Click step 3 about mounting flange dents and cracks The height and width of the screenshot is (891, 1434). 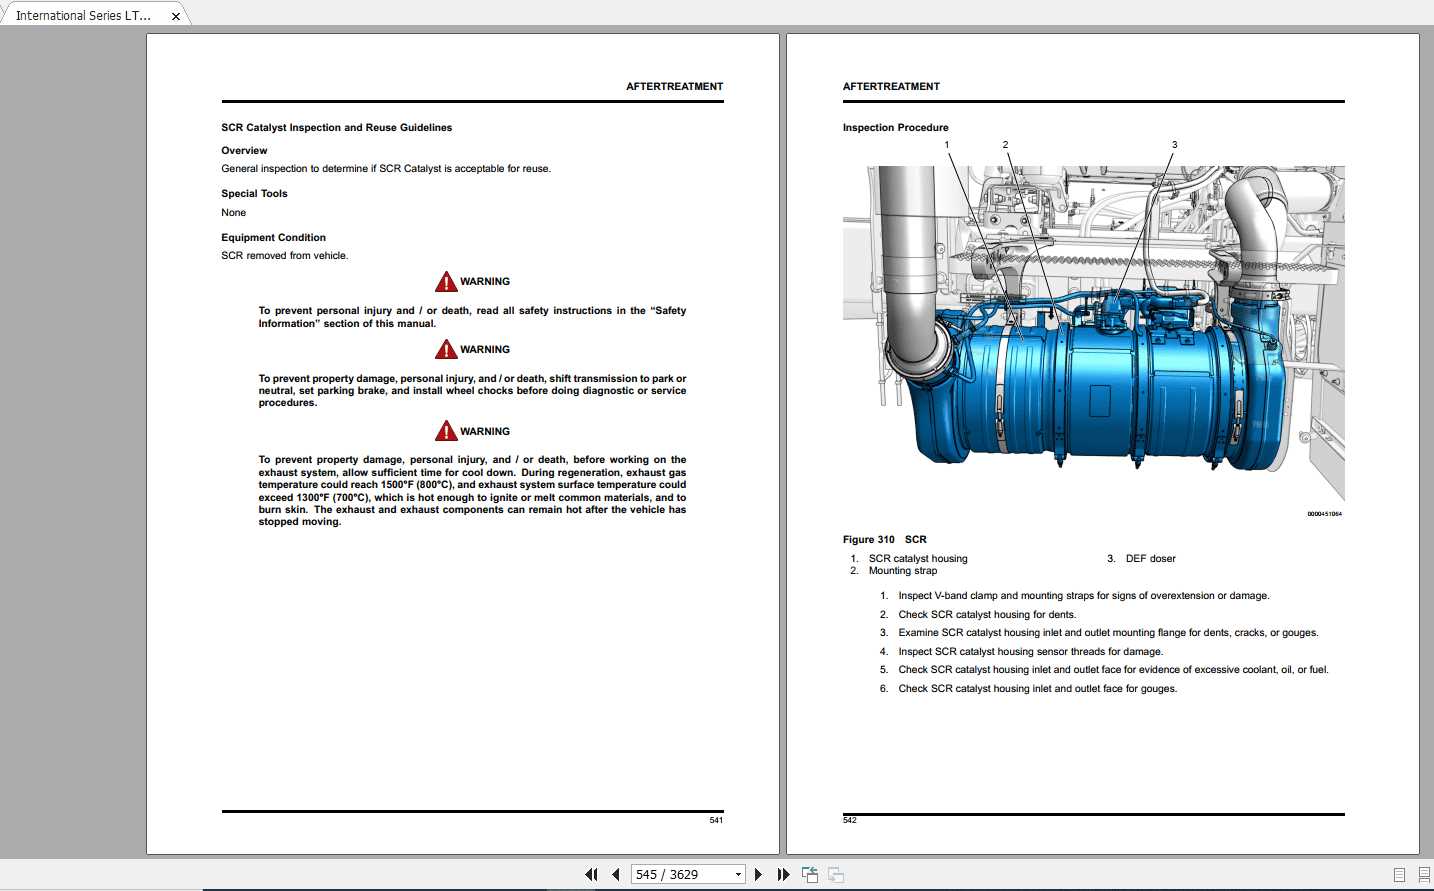(x=1108, y=633)
